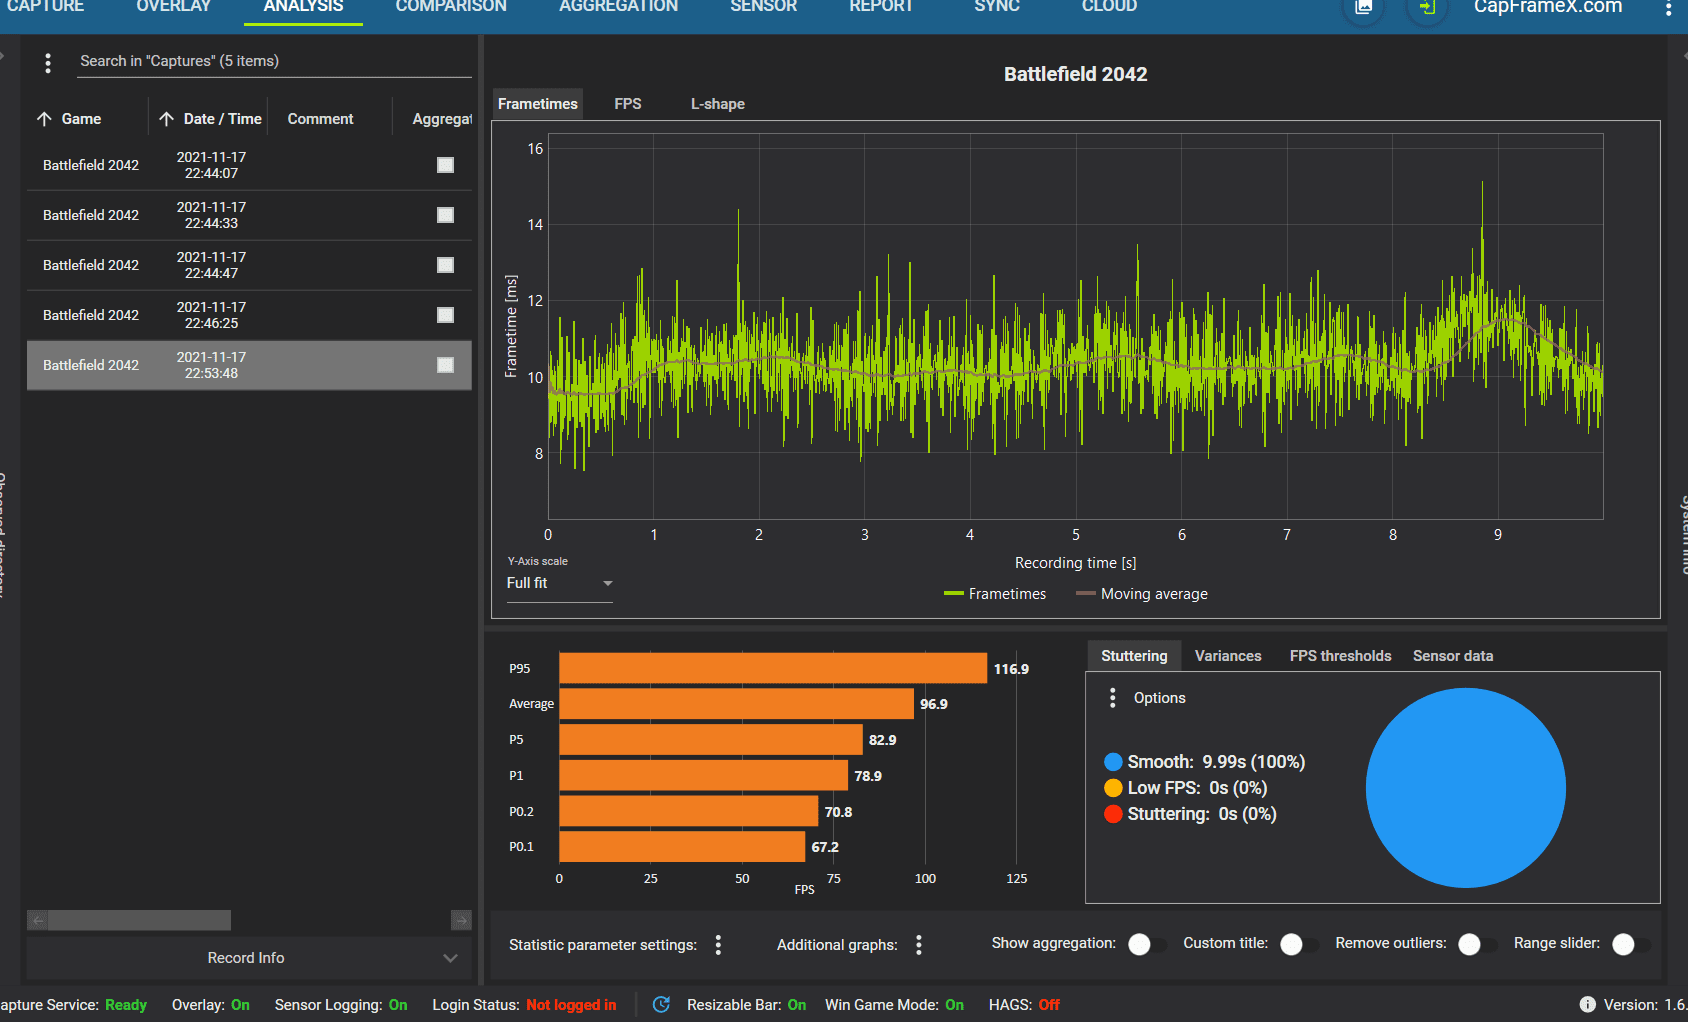The width and height of the screenshot is (1688, 1022).
Task: Click Comment column header
Action: pos(320,119)
